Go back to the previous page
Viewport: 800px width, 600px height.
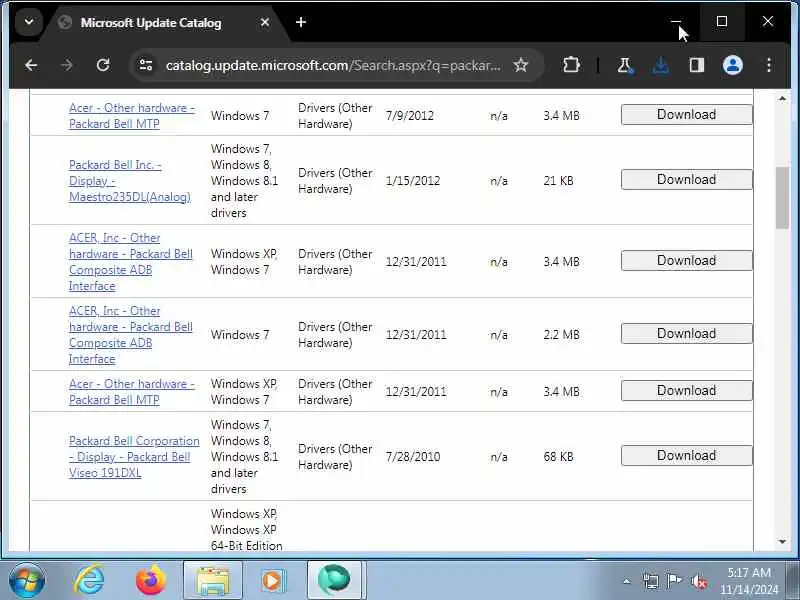tap(31, 65)
